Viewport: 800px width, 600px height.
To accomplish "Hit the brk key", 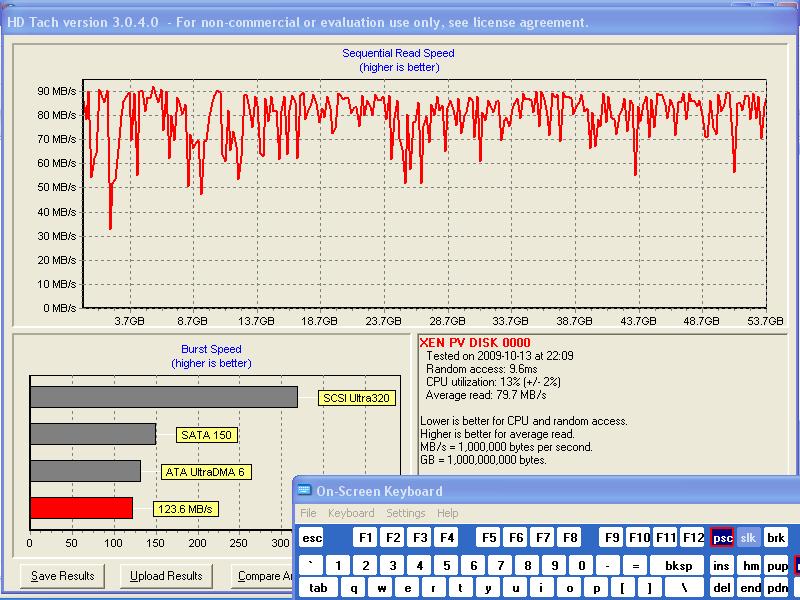I will (776, 538).
